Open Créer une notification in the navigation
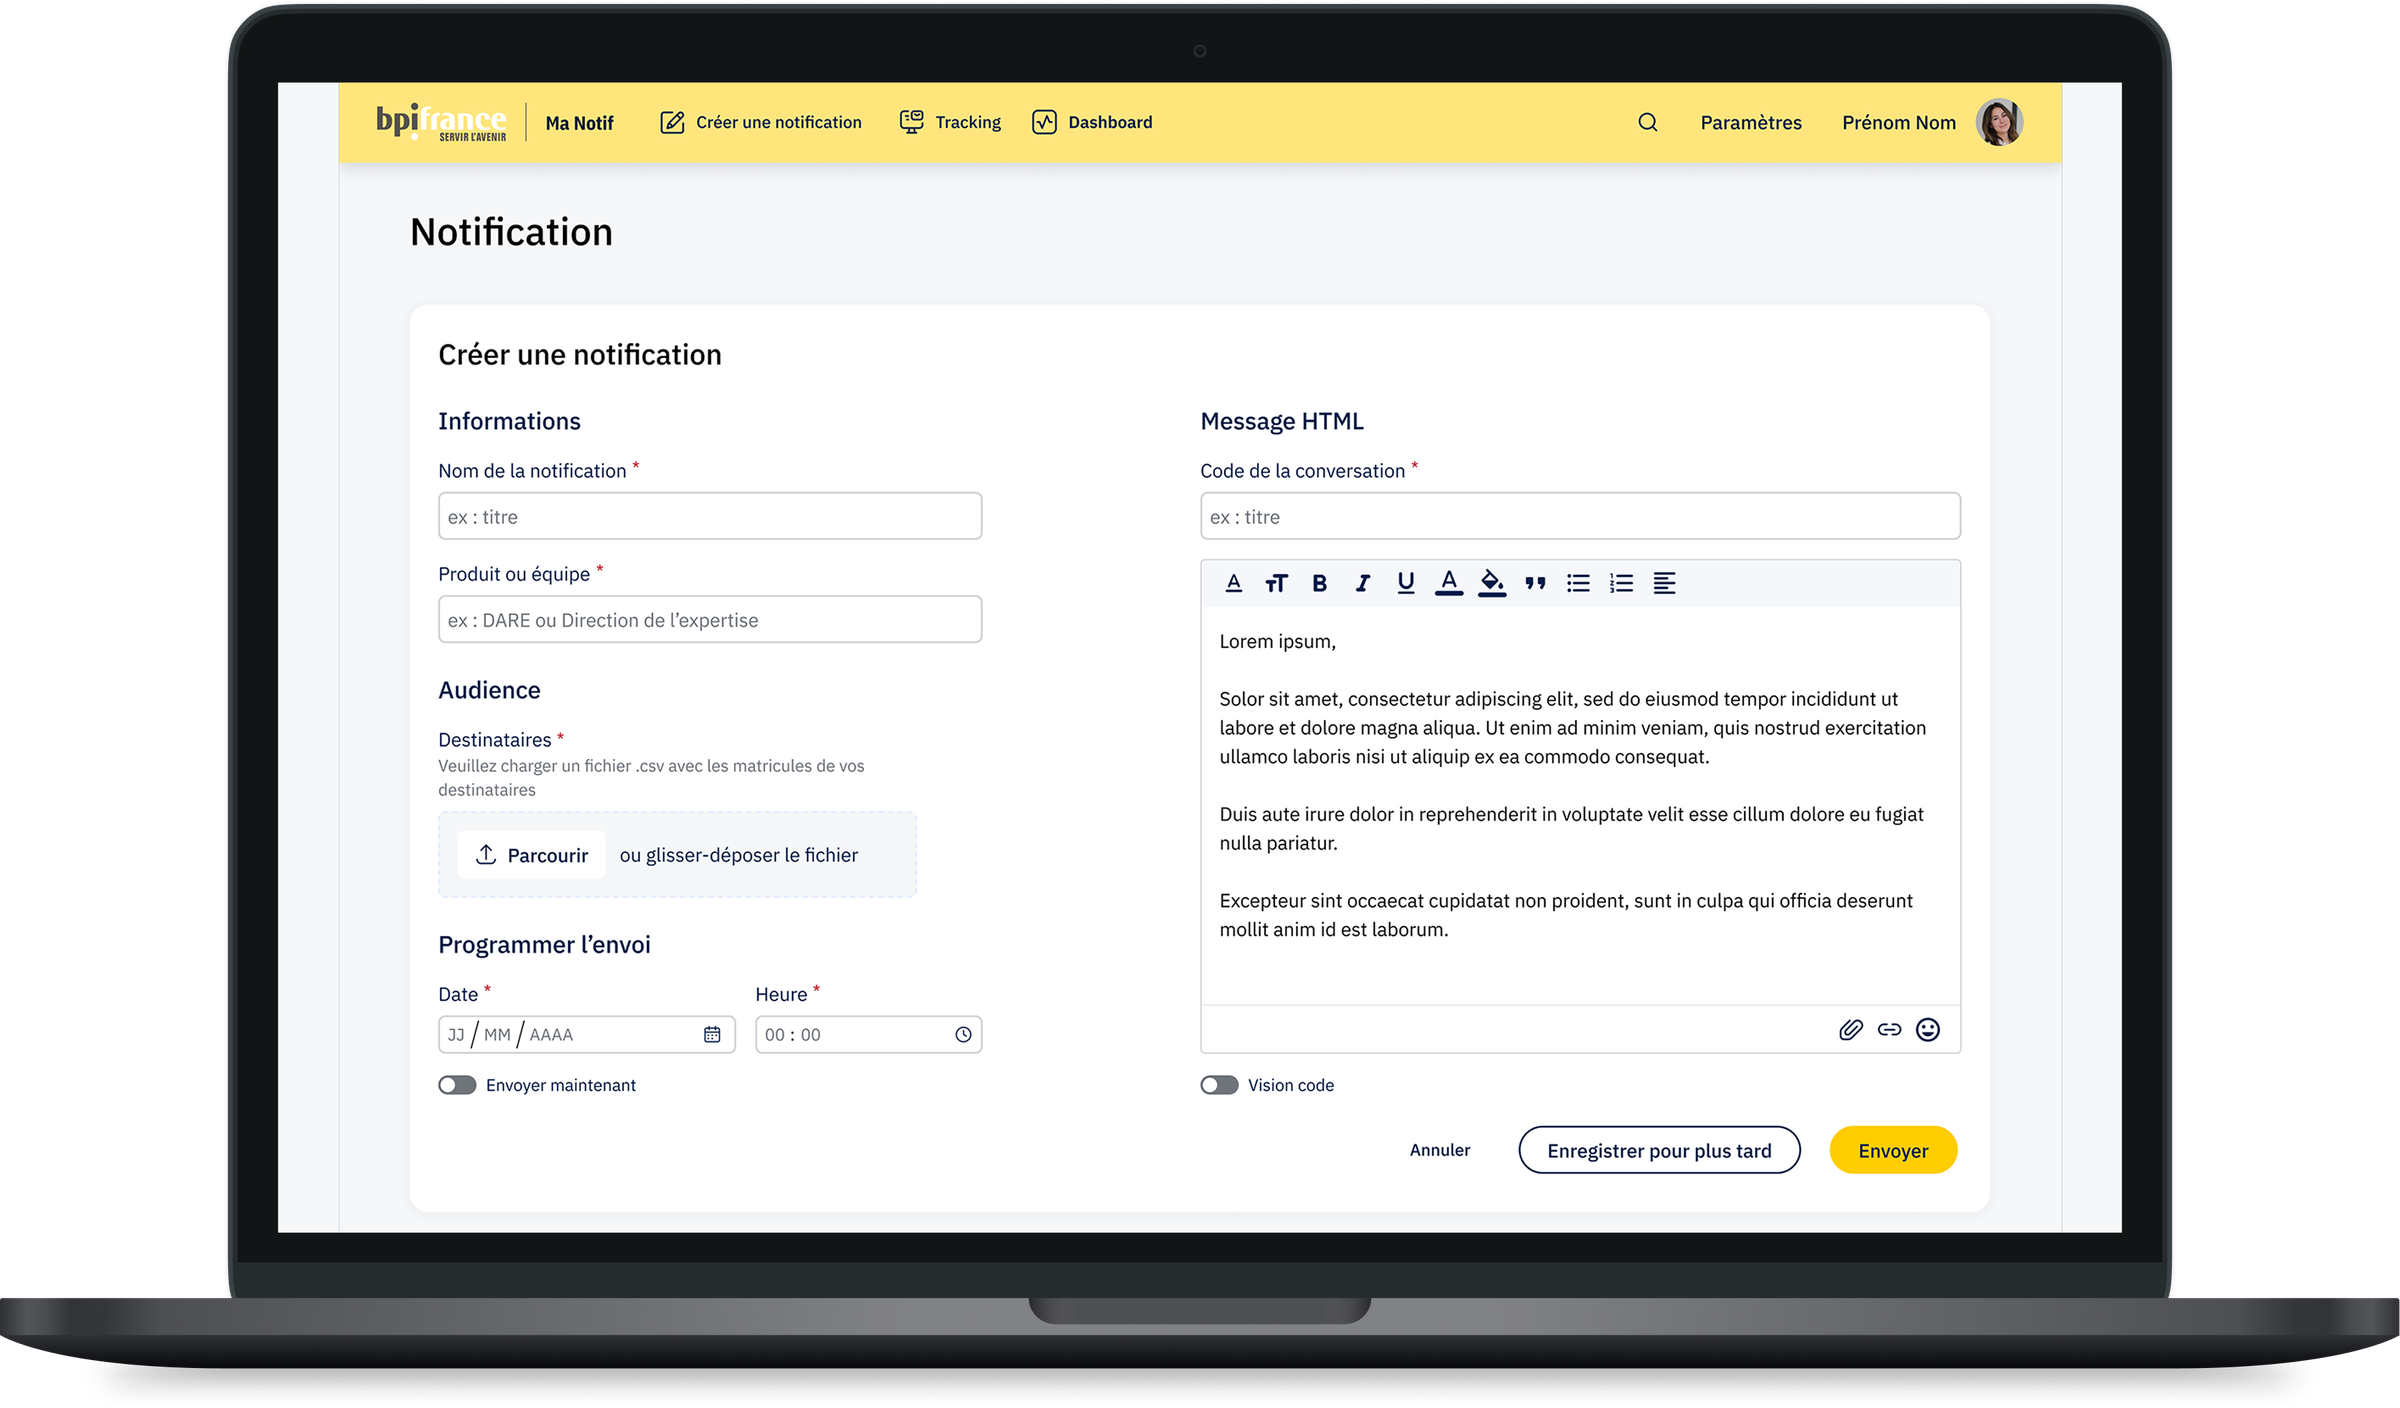 tap(760, 122)
